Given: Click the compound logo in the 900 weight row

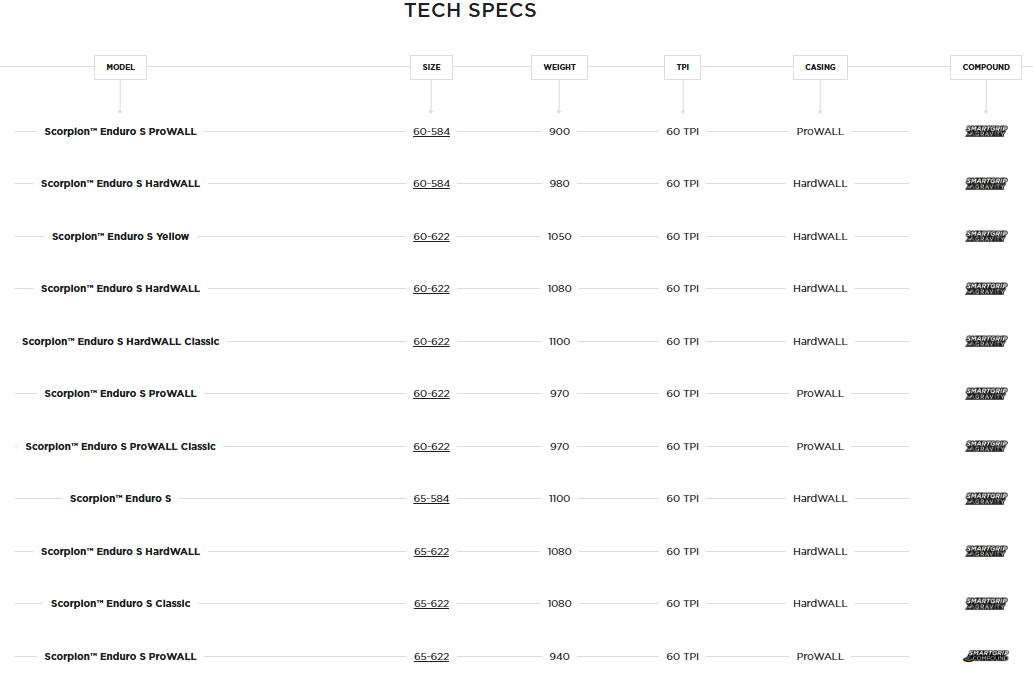Looking at the screenshot, I should 986,132.
